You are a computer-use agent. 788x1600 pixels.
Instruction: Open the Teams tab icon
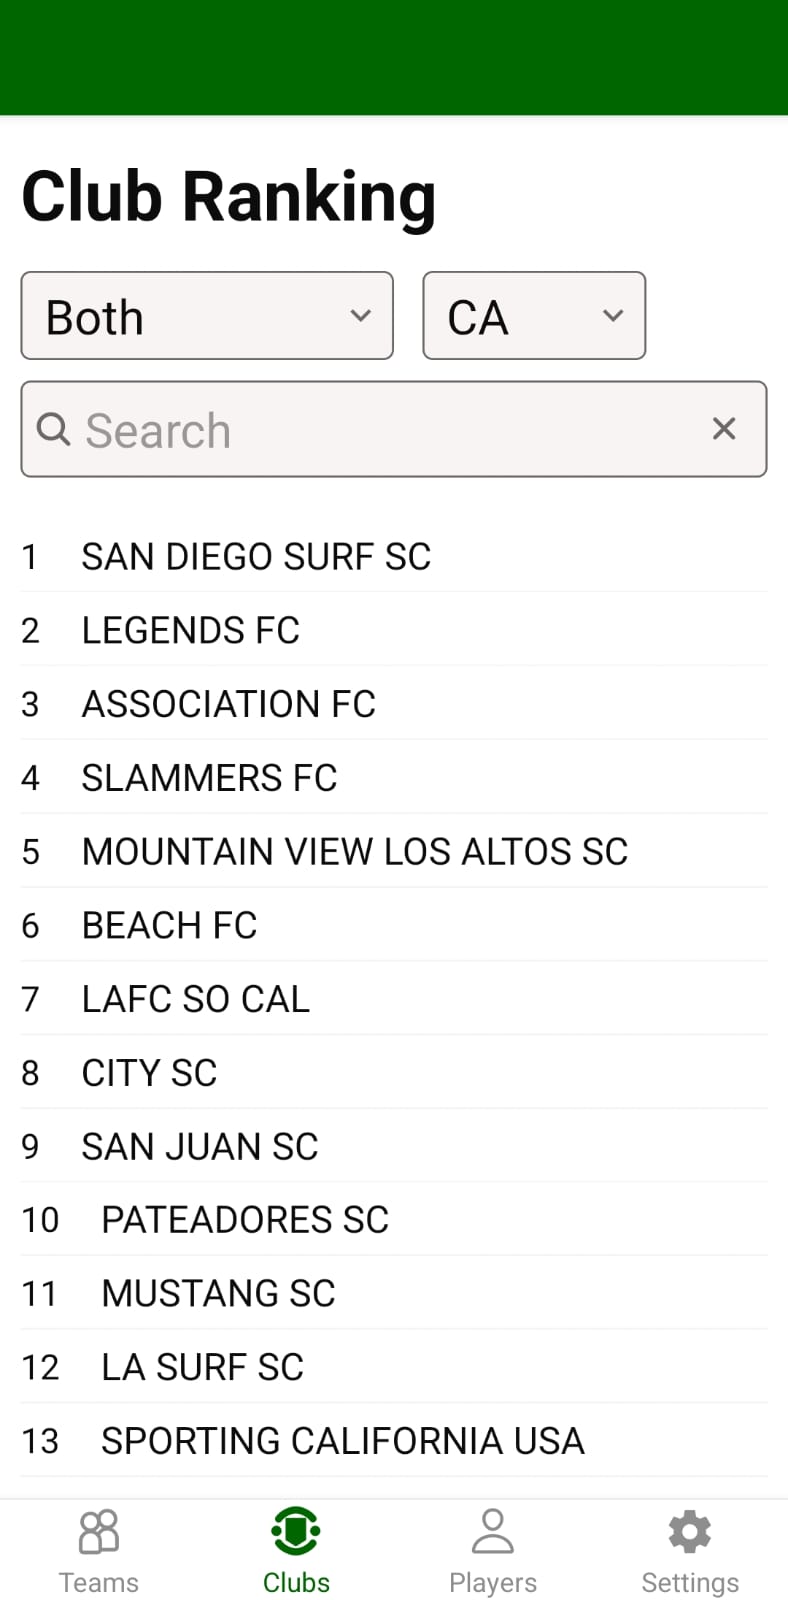point(98,1531)
